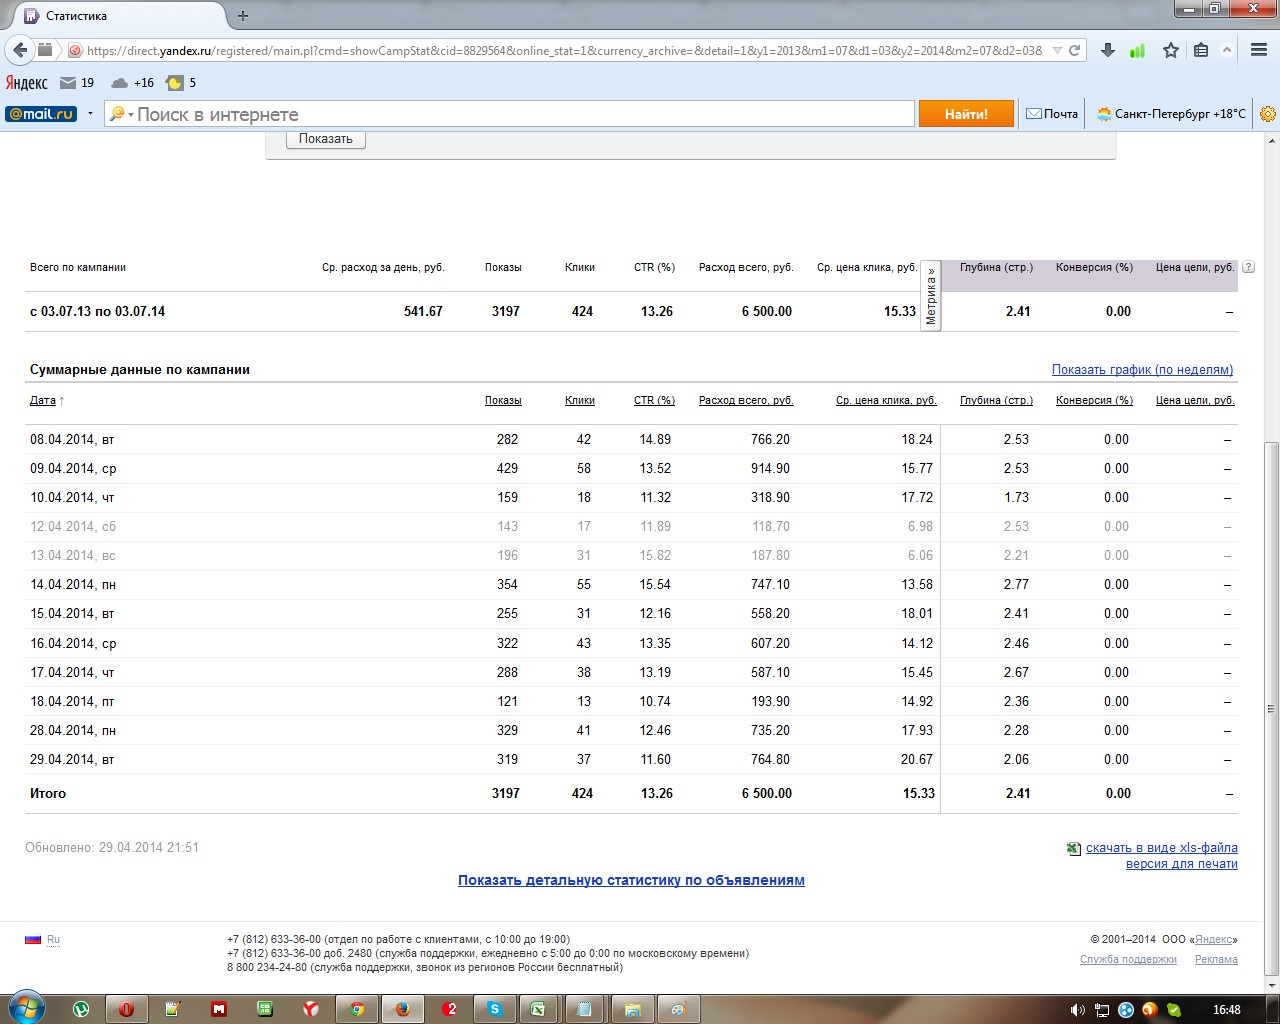Click the Поиск в интернете search field
The height and width of the screenshot is (1024, 1280).
click(x=523, y=114)
